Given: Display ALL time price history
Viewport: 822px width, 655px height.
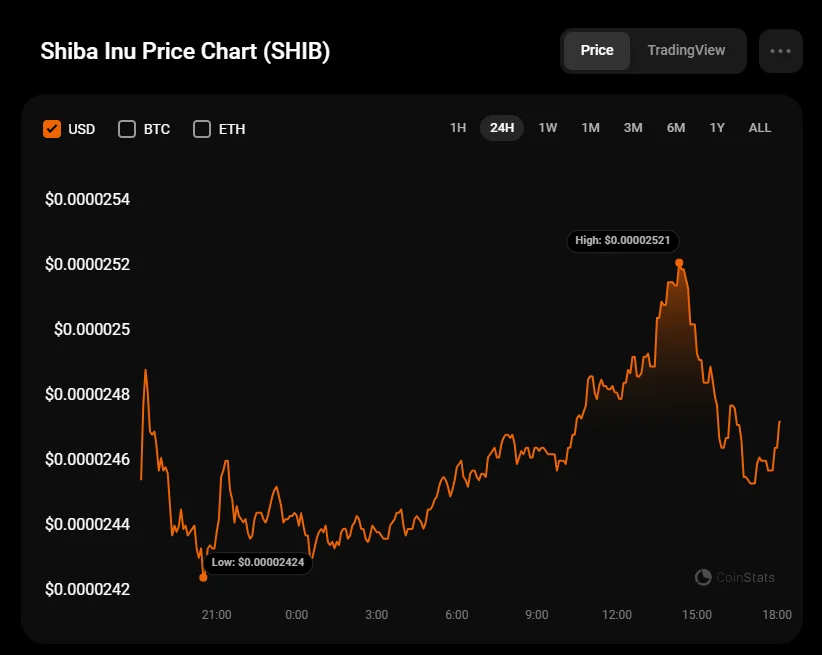Looking at the screenshot, I should click(760, 128).
